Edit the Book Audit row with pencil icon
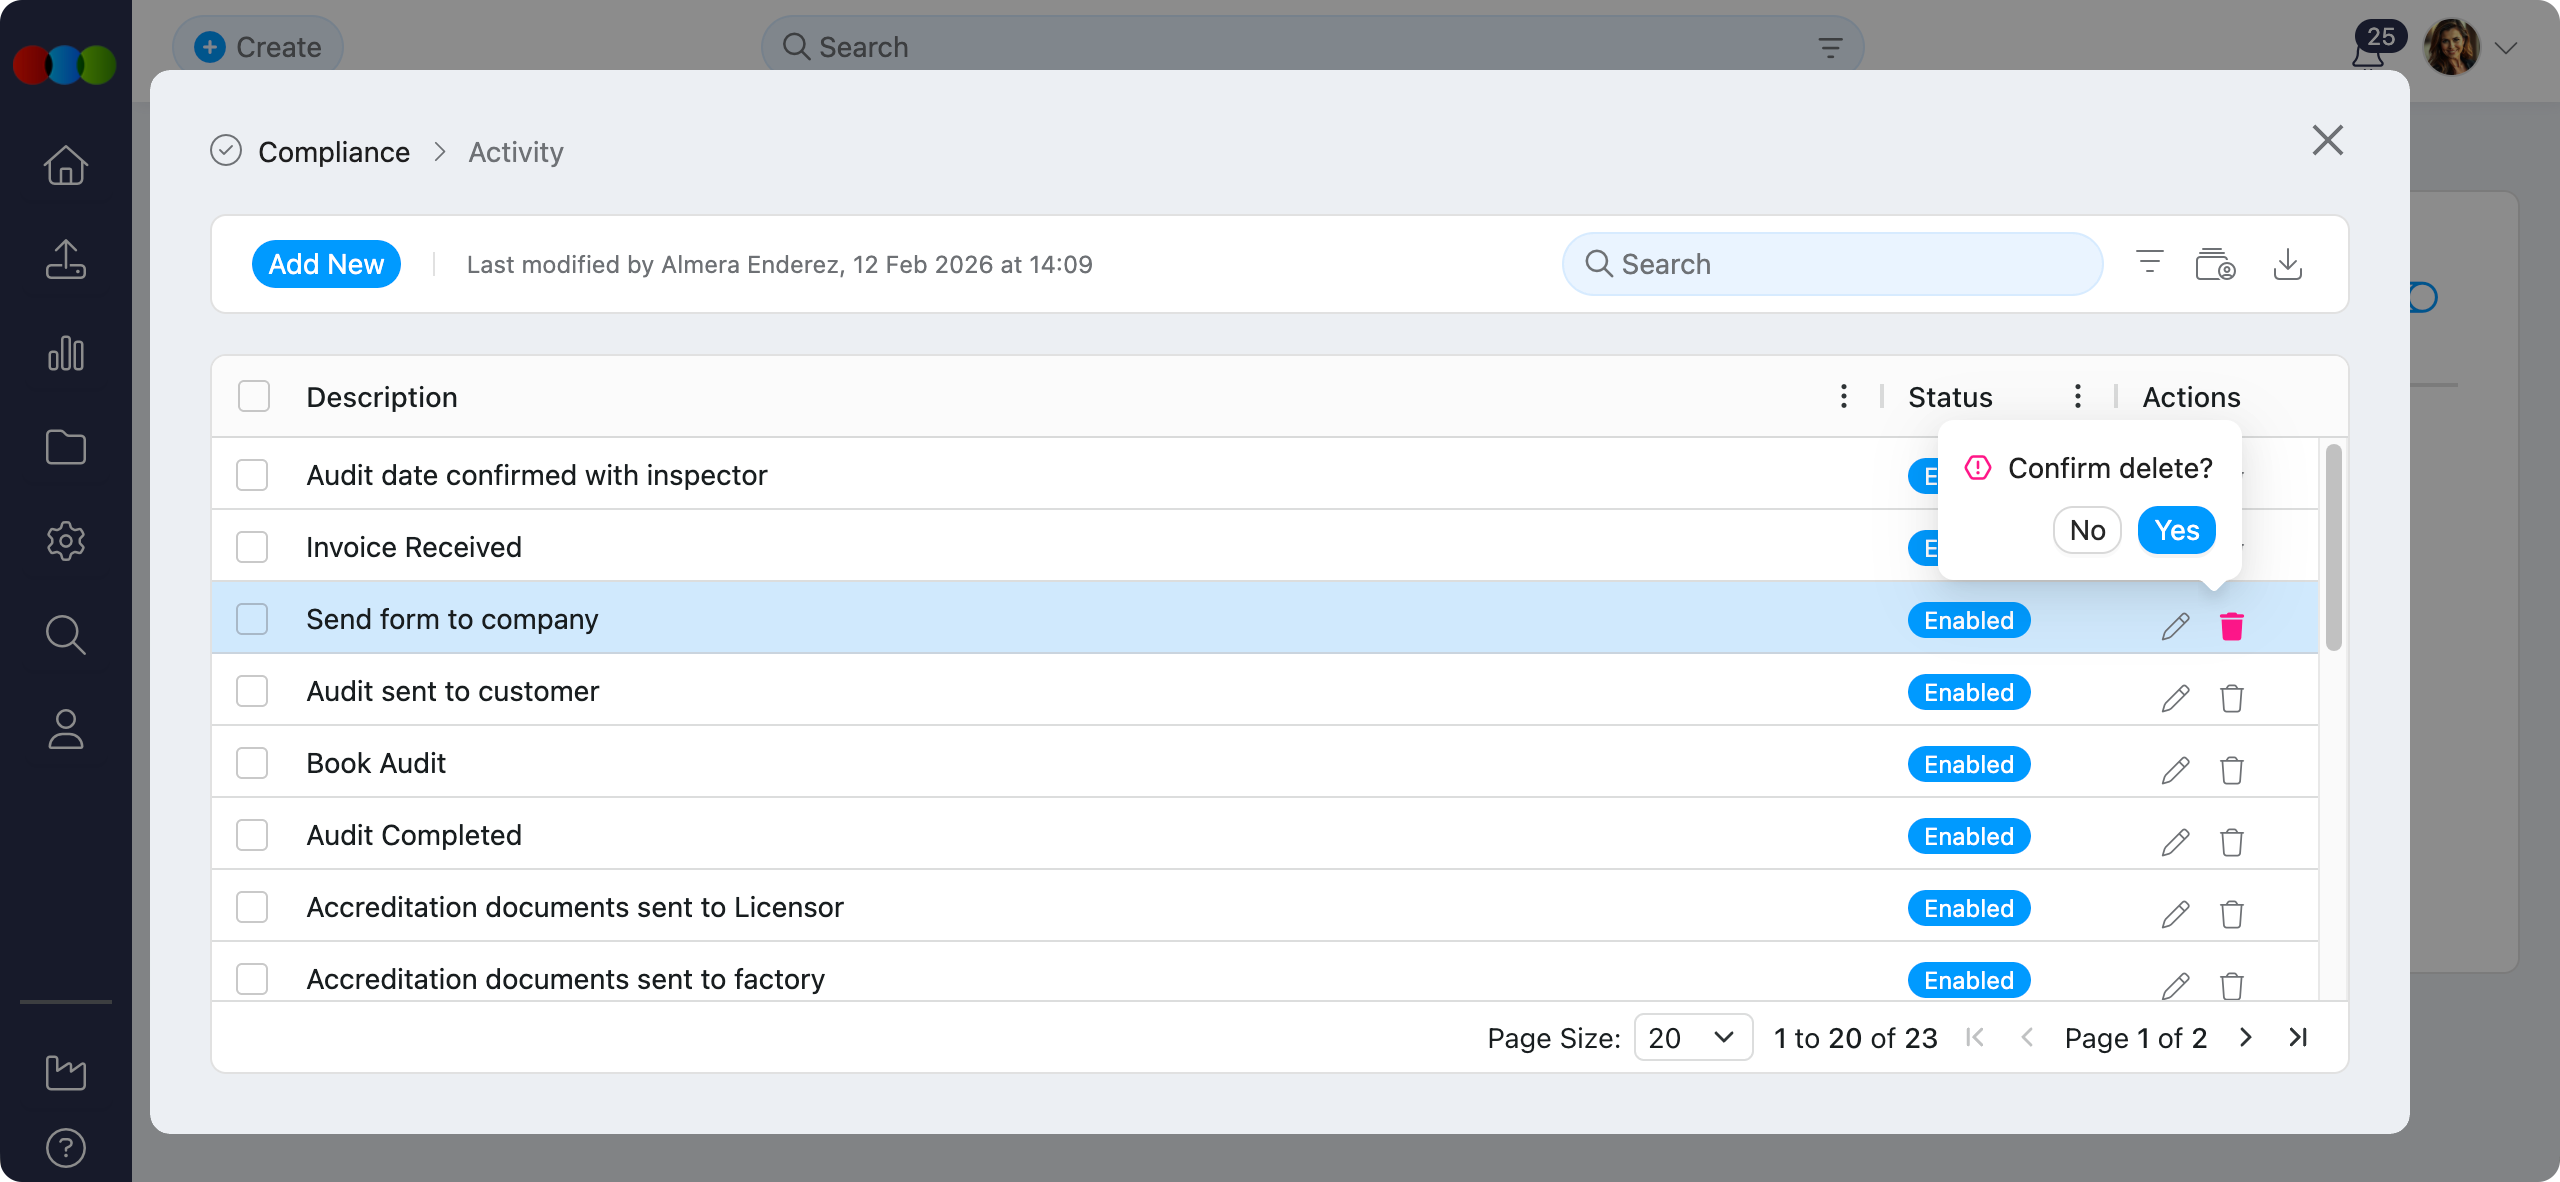2560x1182 pixels. point(2175,770)
